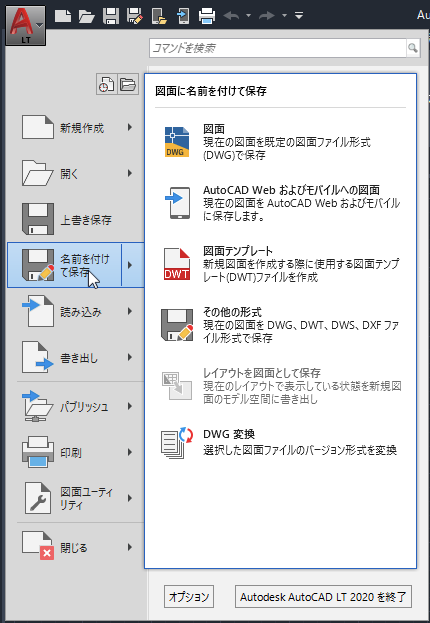Click the Redo arrow icon
This screenshot has height=623, width=430.
pyautogui.click(x=267, y=16)
